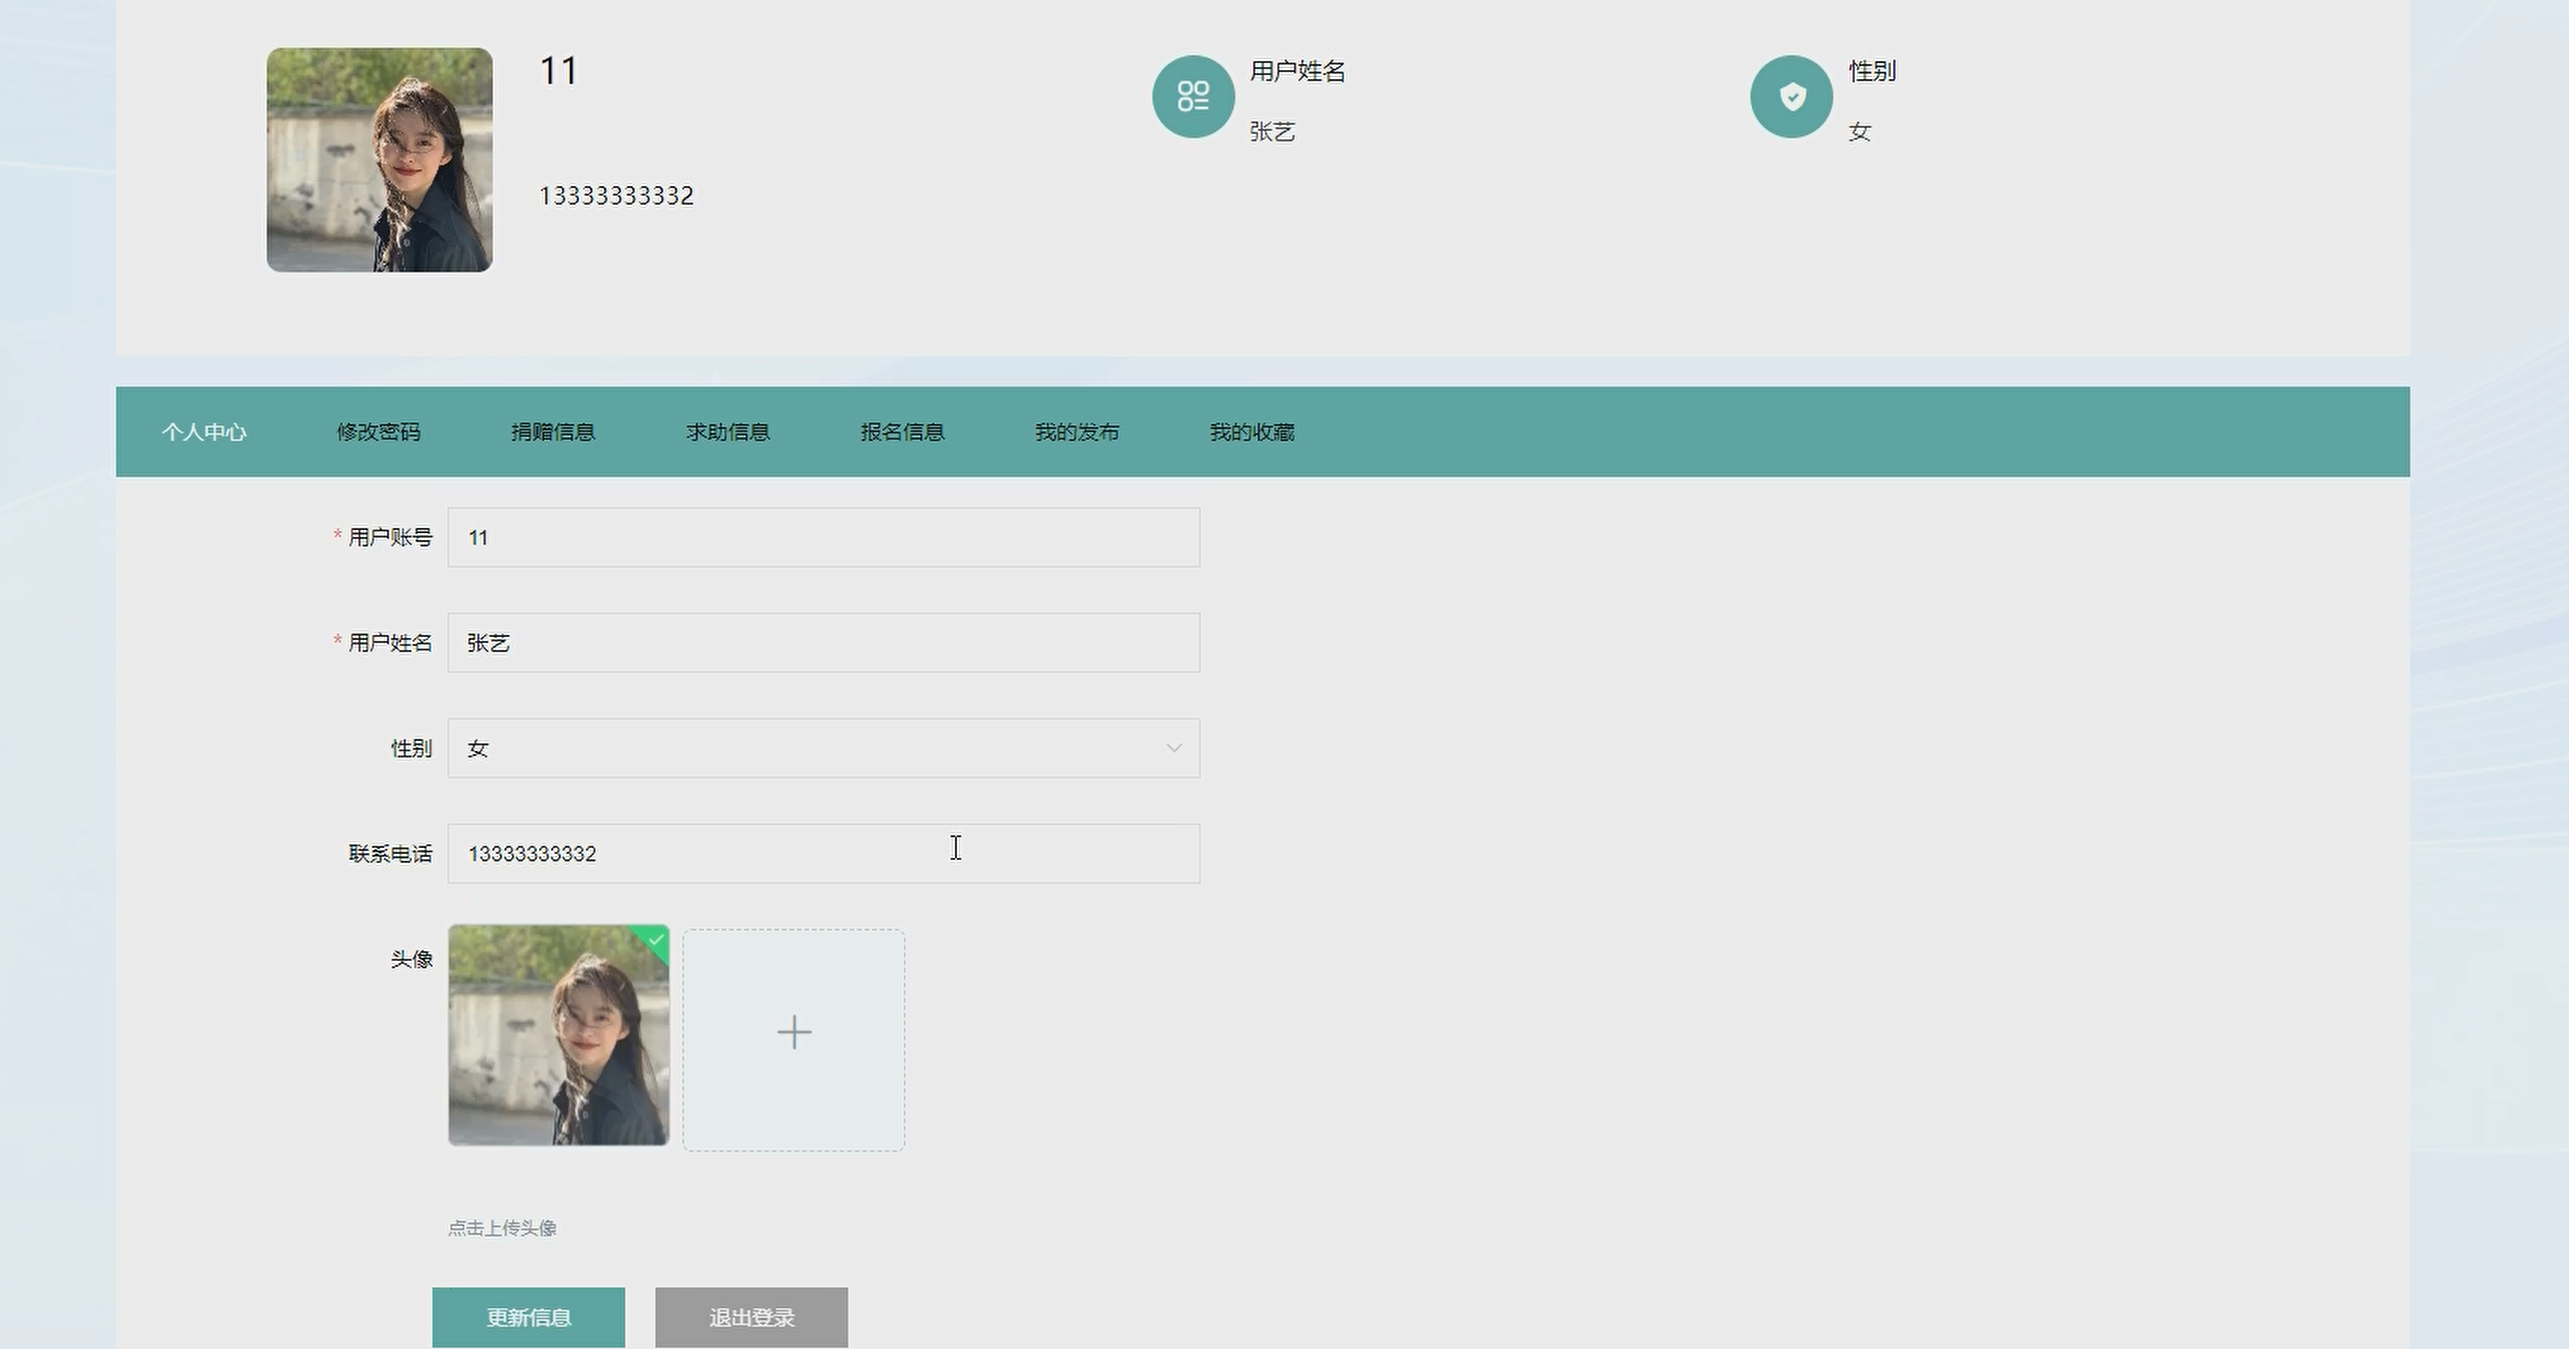The height and width of the screenshot is (1349, 2569).
Task: Open 我的发布 tab
Action: [x=1077, y=432]
